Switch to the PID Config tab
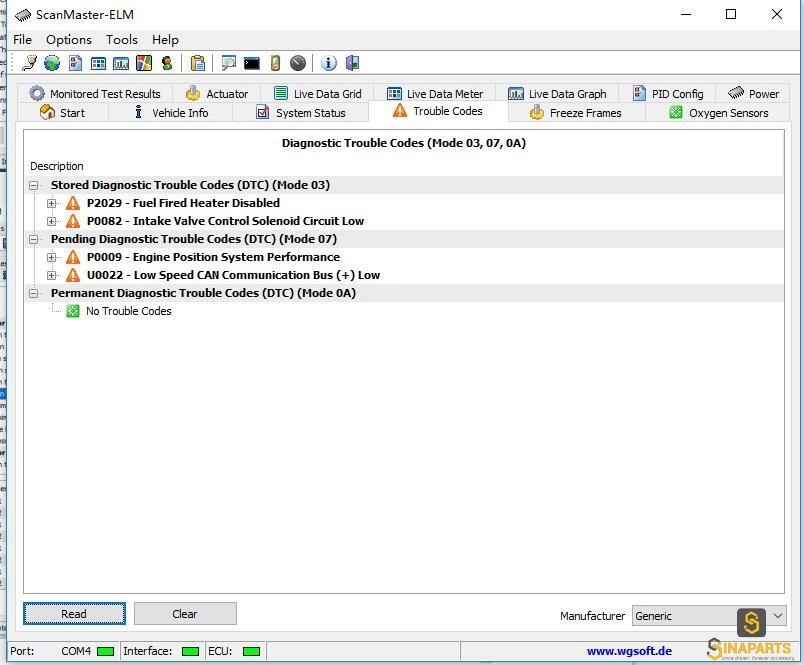 point(668,94)
